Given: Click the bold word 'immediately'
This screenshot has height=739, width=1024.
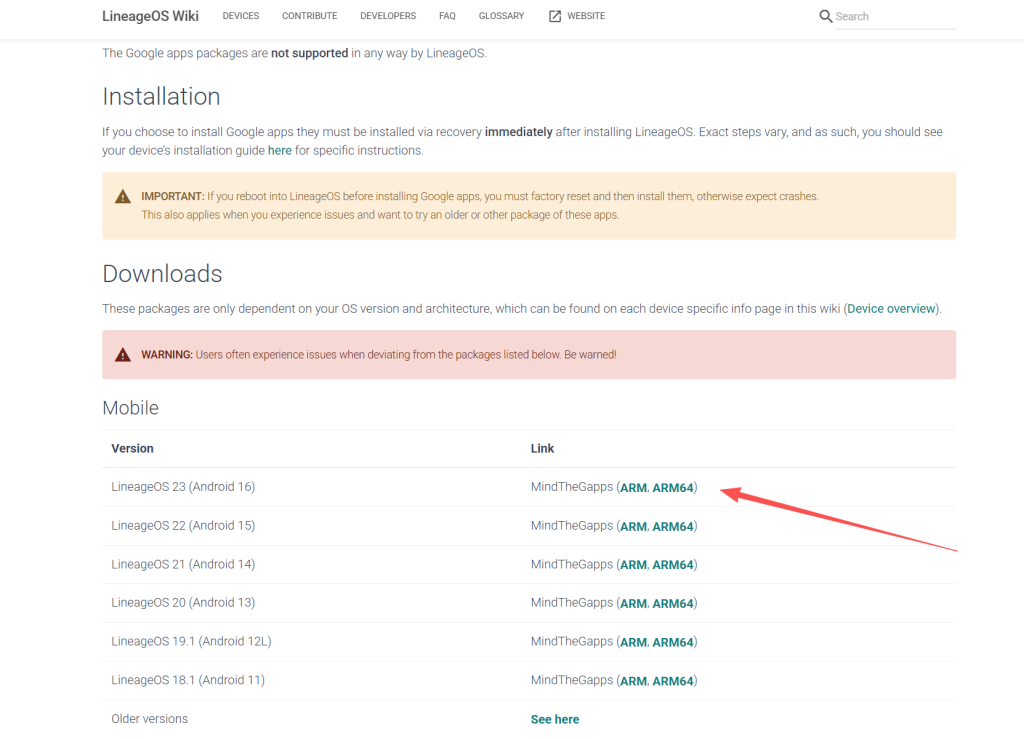Looking at the screenshot, I should coord(519,132).
